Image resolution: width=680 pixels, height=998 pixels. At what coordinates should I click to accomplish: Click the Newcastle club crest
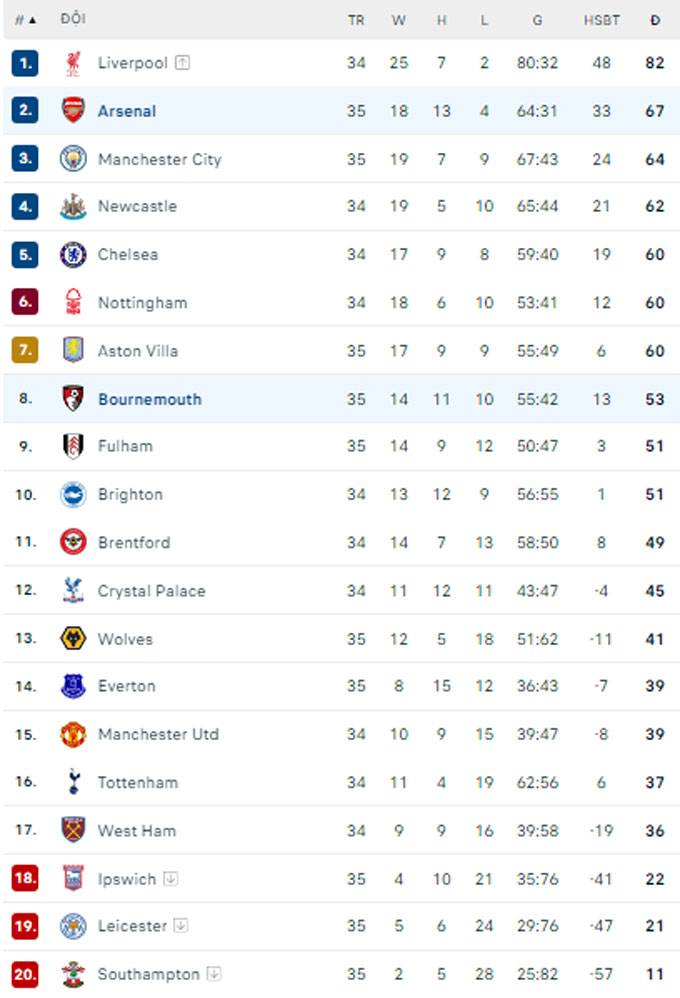tap(73, 206)
